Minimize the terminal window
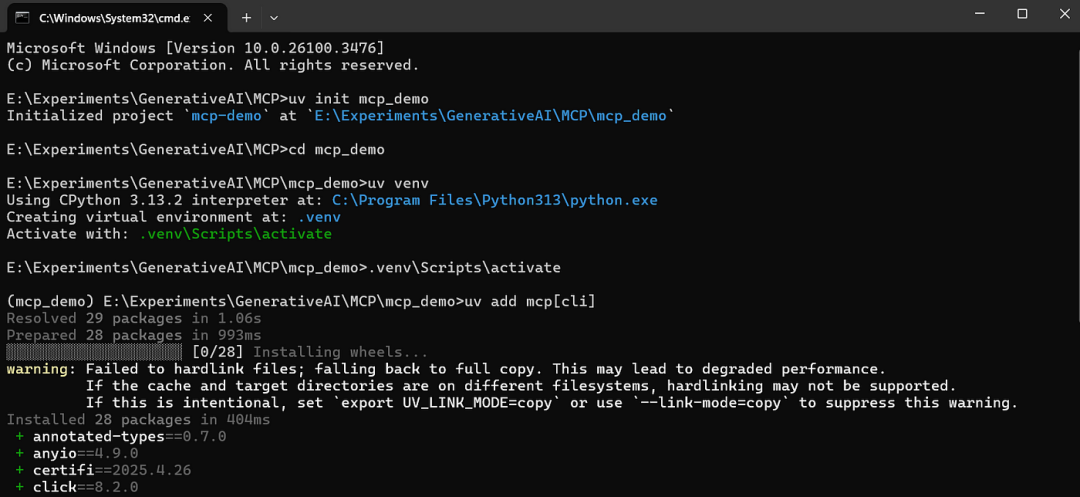 [x=976, y=14]
